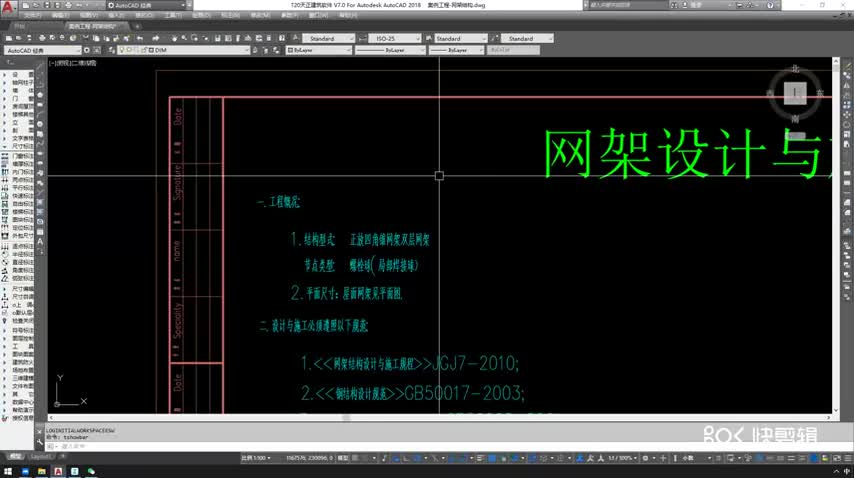
Task: Click the 东 compass label on ViewCube
Action: coord(820,93)
